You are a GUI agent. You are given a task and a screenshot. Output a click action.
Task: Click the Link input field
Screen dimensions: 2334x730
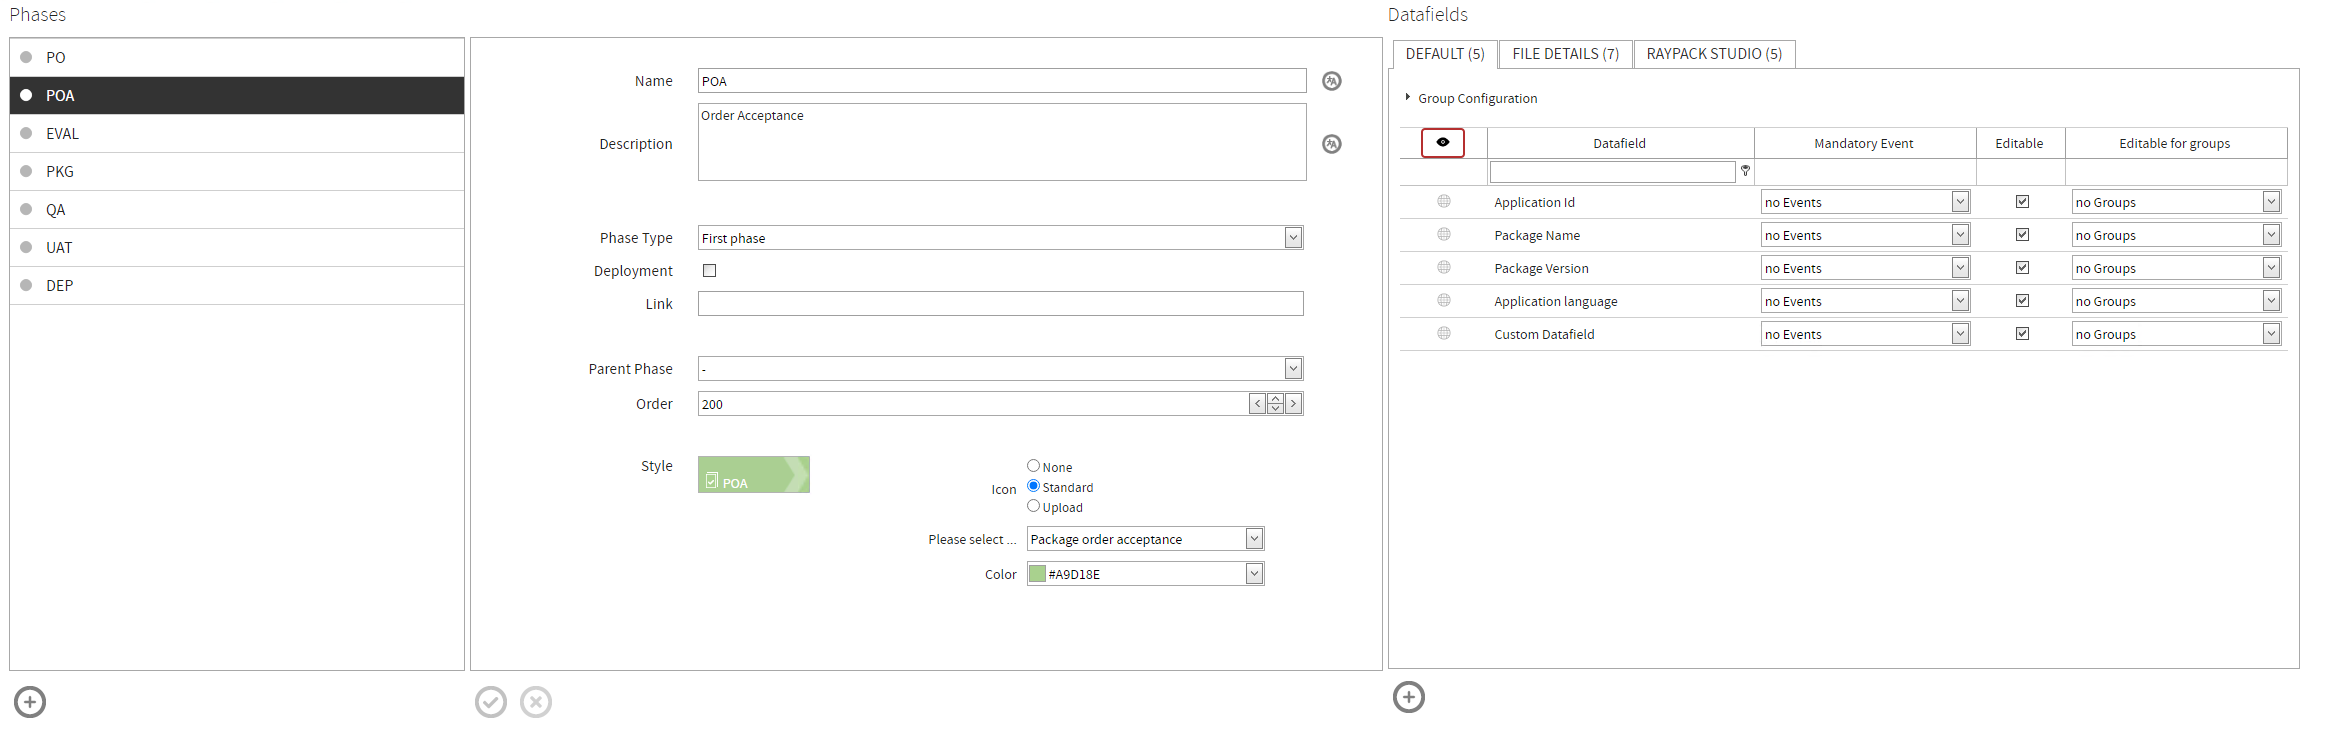point(1000,304)
